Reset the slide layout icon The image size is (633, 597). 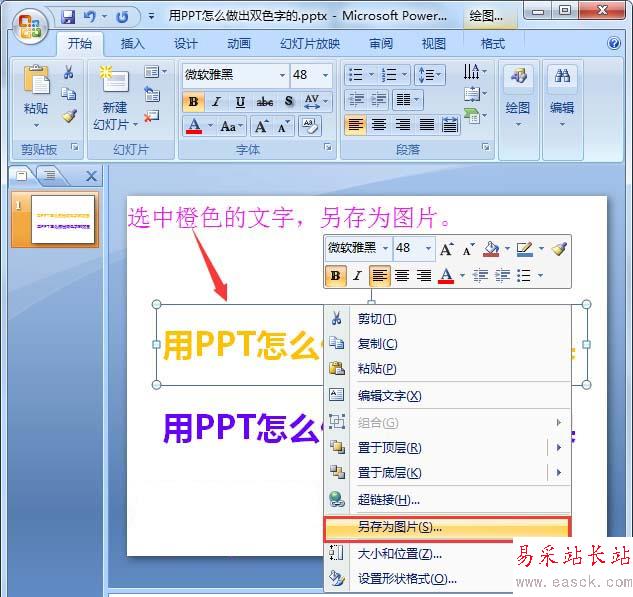[x=152, y=94]
